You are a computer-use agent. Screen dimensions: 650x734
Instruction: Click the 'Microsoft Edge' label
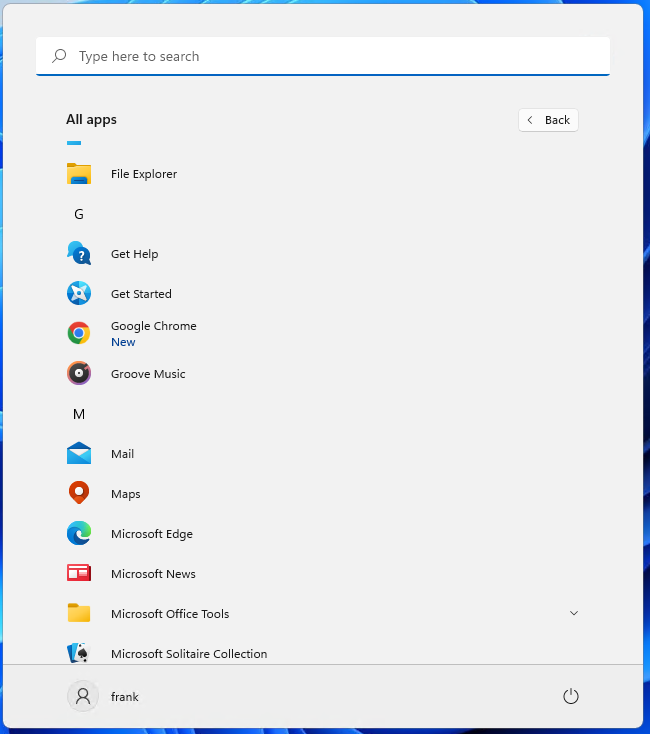click(152, 534)
